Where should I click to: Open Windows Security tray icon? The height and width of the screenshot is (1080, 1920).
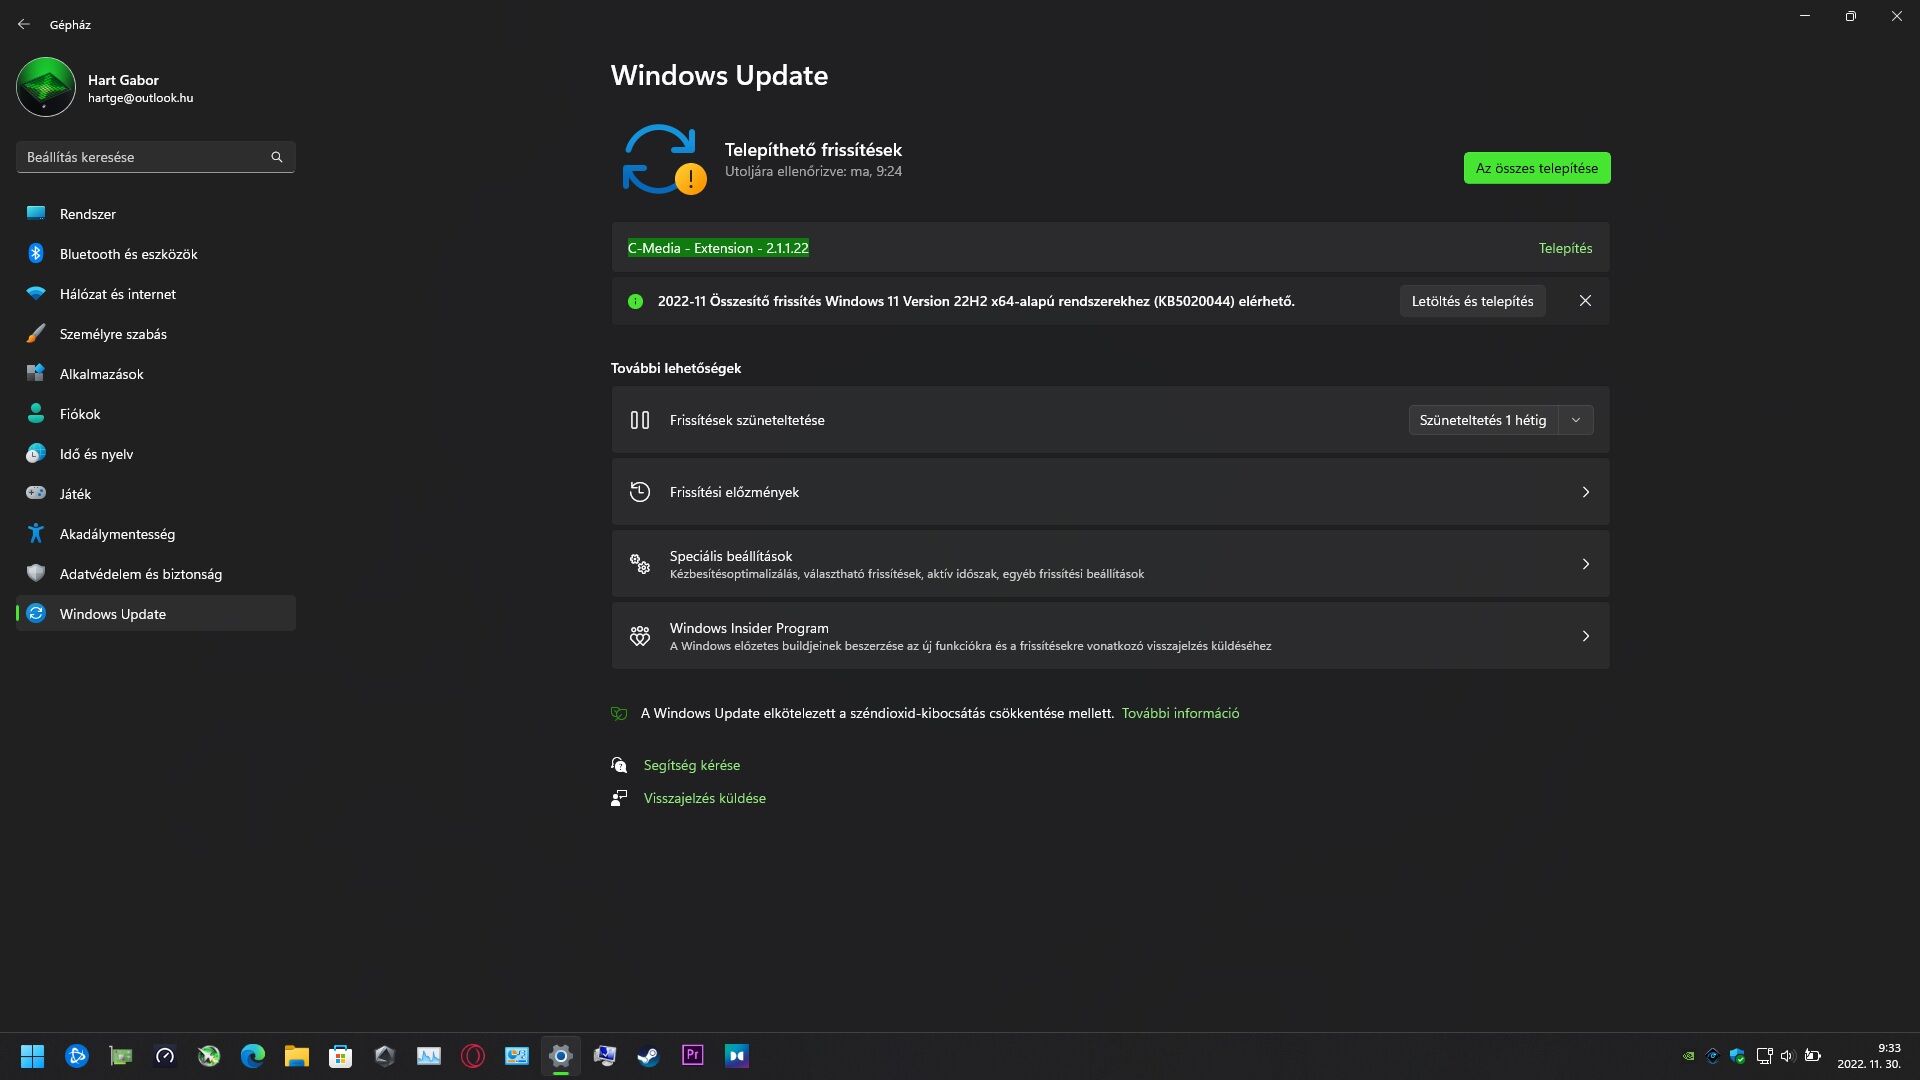pos(1737,1056)
